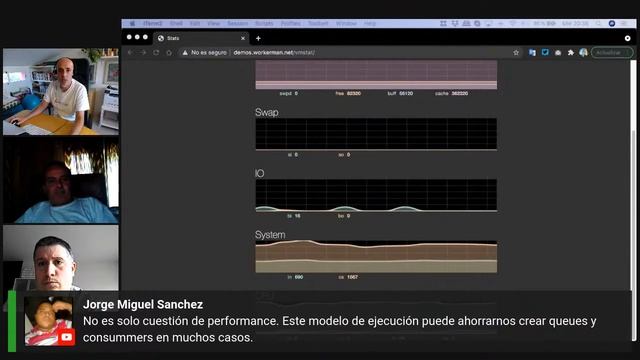Select top webcam of man in white shirt
Viewport: 640px width, 360px height.
61,91
